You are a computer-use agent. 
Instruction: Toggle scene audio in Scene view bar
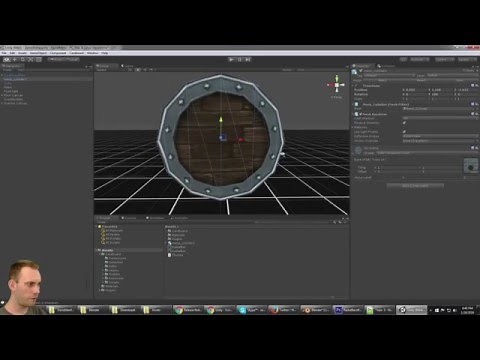coord(145,70)
